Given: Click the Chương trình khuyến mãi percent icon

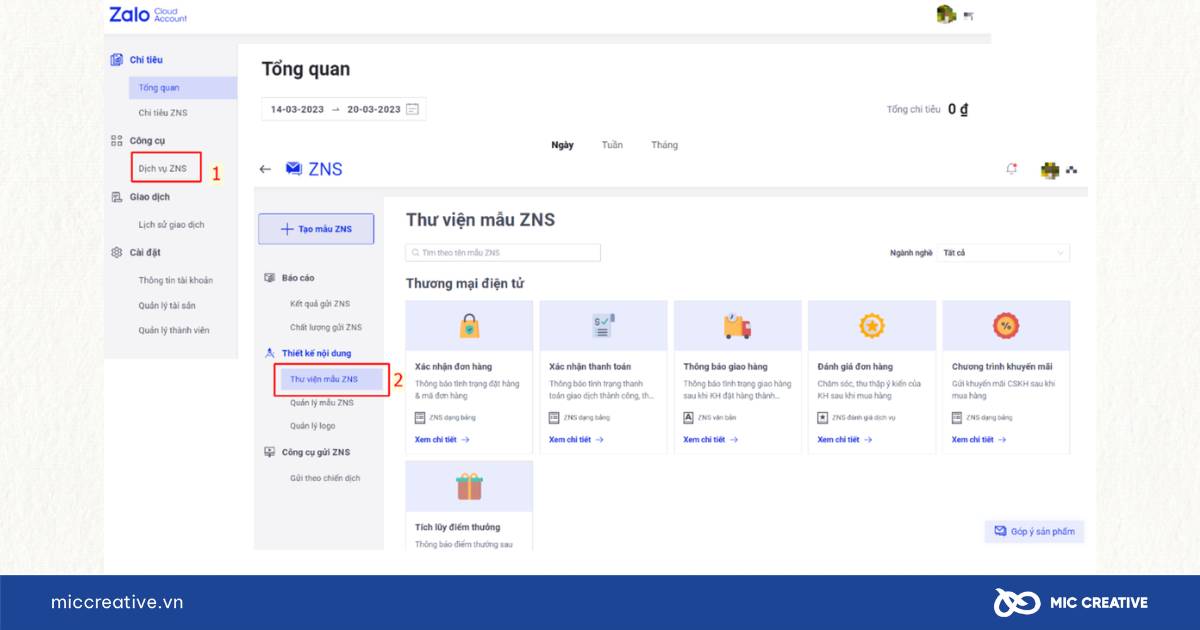Looking at the screenshot, I should (x=1006, y=326).
